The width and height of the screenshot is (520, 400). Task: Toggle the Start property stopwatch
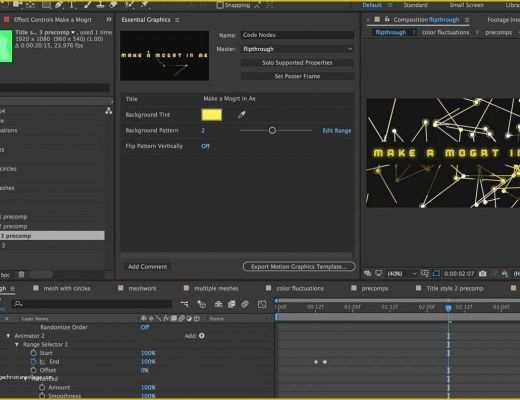(x=33, y=353)
